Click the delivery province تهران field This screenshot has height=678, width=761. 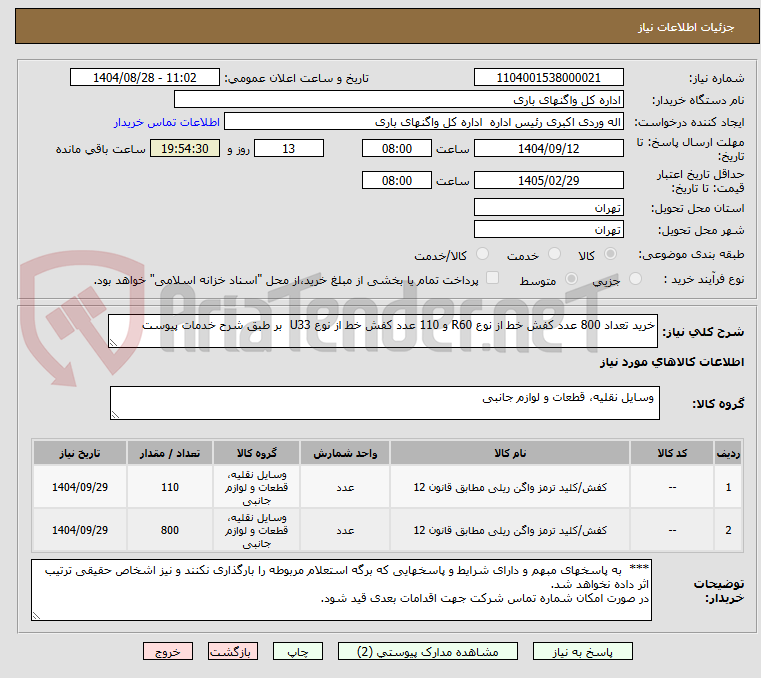point(548,207)
